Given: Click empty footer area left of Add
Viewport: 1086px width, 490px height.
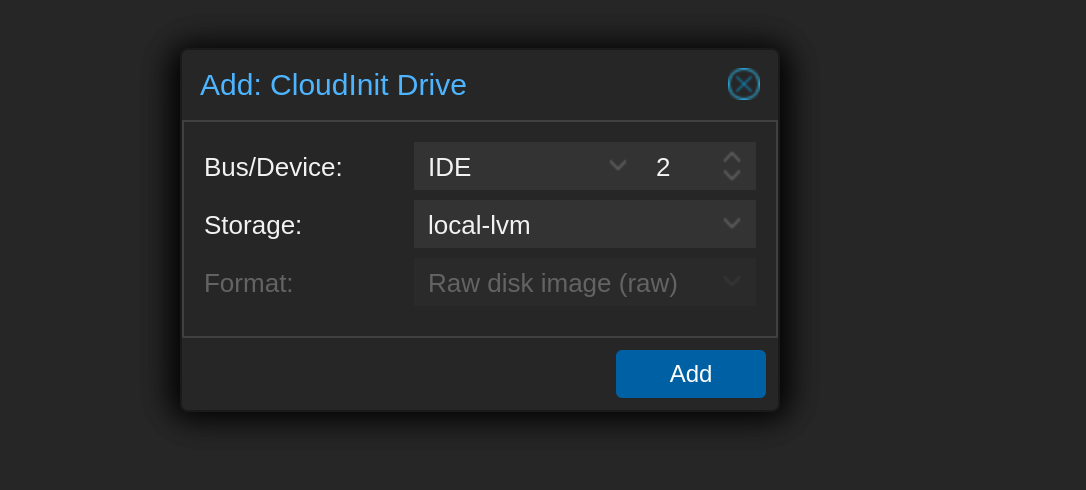Looking at the screenshot, I should point(398,374).
